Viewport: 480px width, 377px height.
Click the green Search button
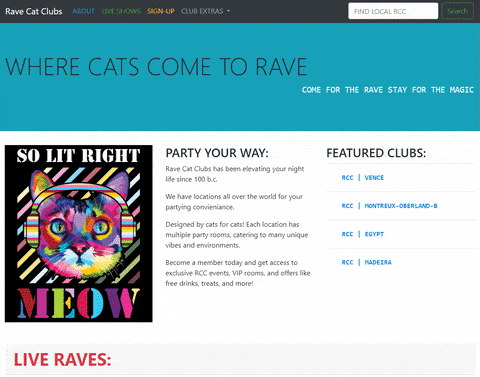457,11
